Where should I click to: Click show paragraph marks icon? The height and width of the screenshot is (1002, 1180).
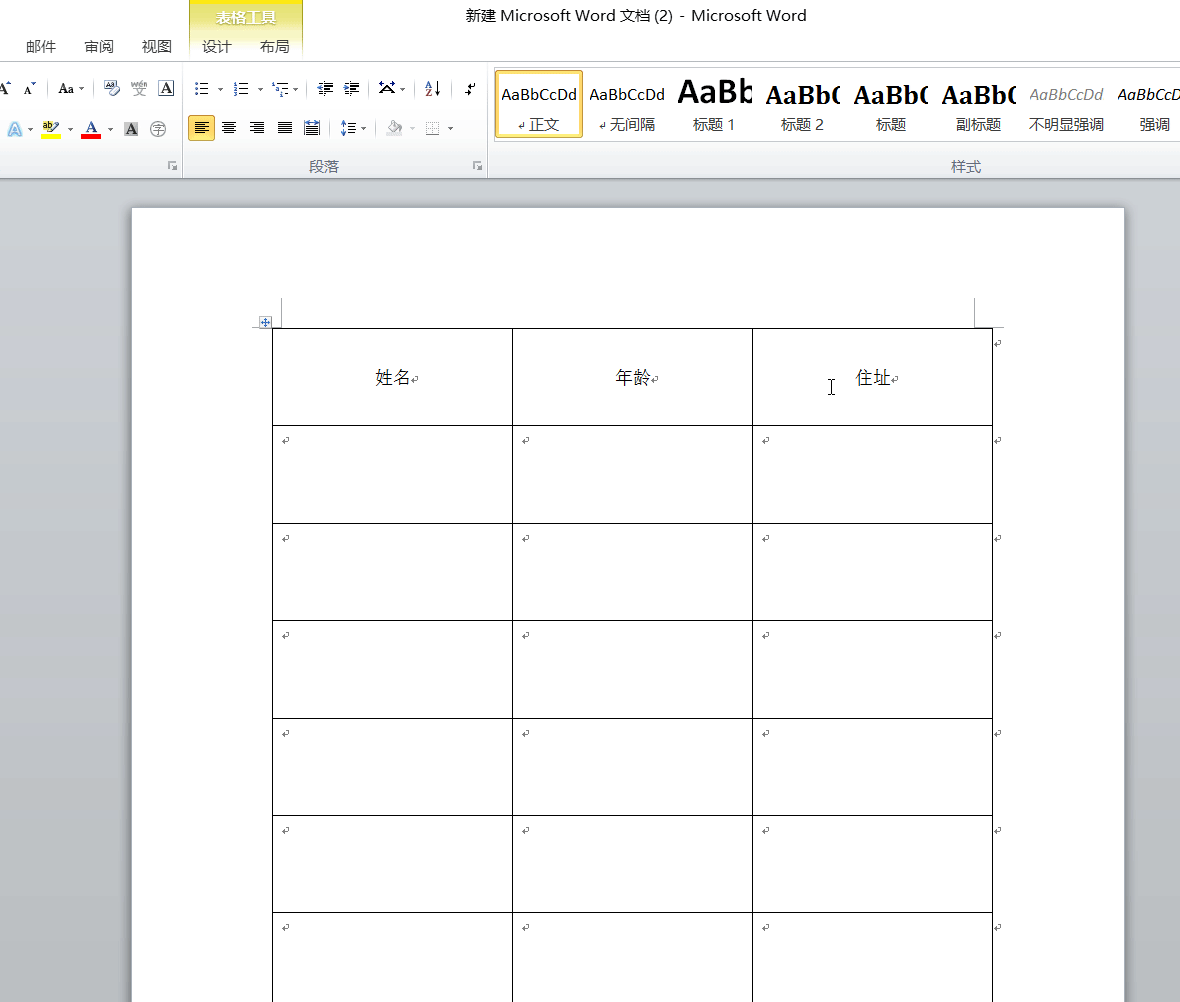(470, 89)
